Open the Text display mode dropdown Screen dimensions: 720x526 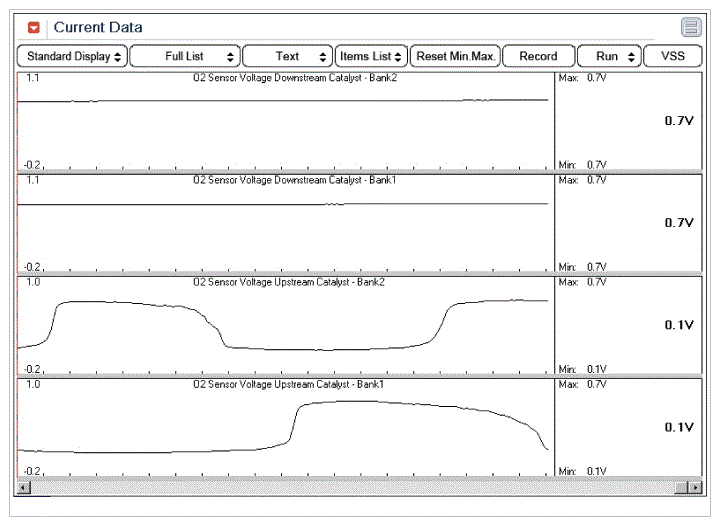288,57
